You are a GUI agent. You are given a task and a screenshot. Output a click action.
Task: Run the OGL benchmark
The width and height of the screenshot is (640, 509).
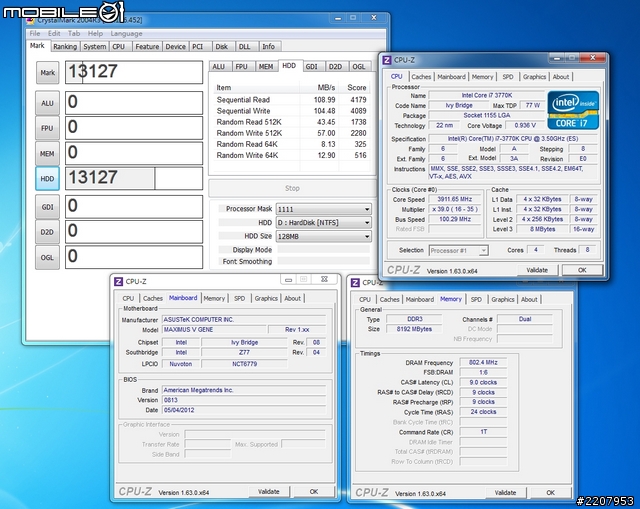pos(47,258)
